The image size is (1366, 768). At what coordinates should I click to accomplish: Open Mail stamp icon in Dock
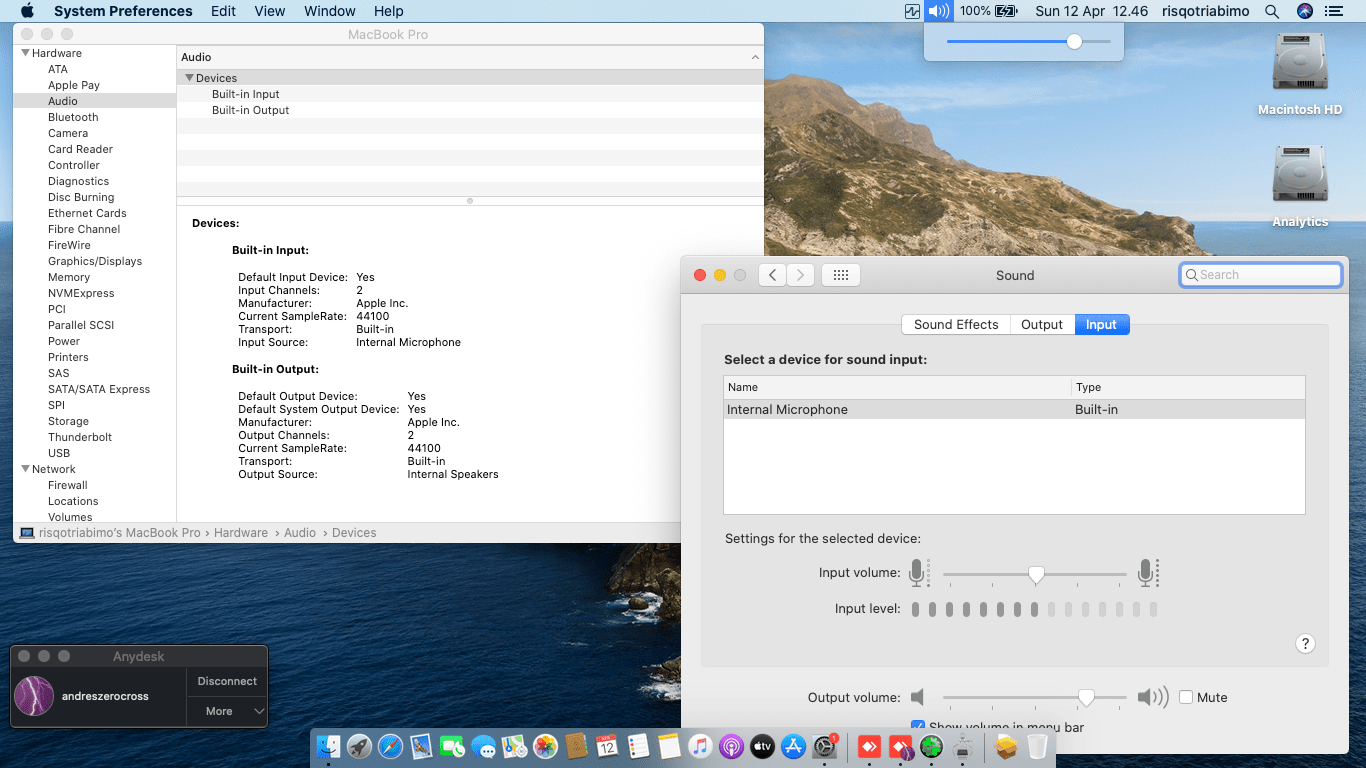421,746
